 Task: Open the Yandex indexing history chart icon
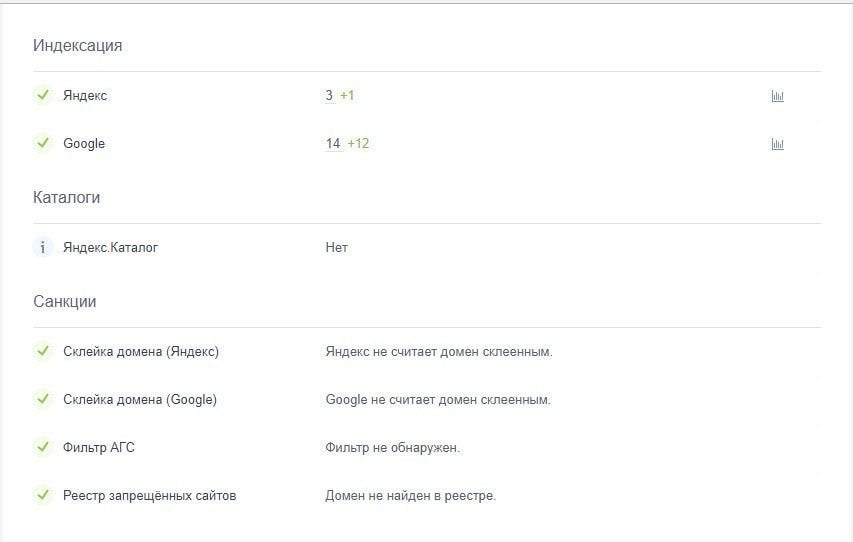click(777, 96)
